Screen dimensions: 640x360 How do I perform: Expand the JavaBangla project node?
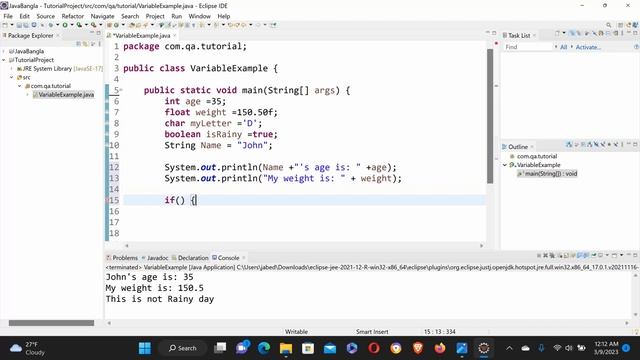[4, 51]
